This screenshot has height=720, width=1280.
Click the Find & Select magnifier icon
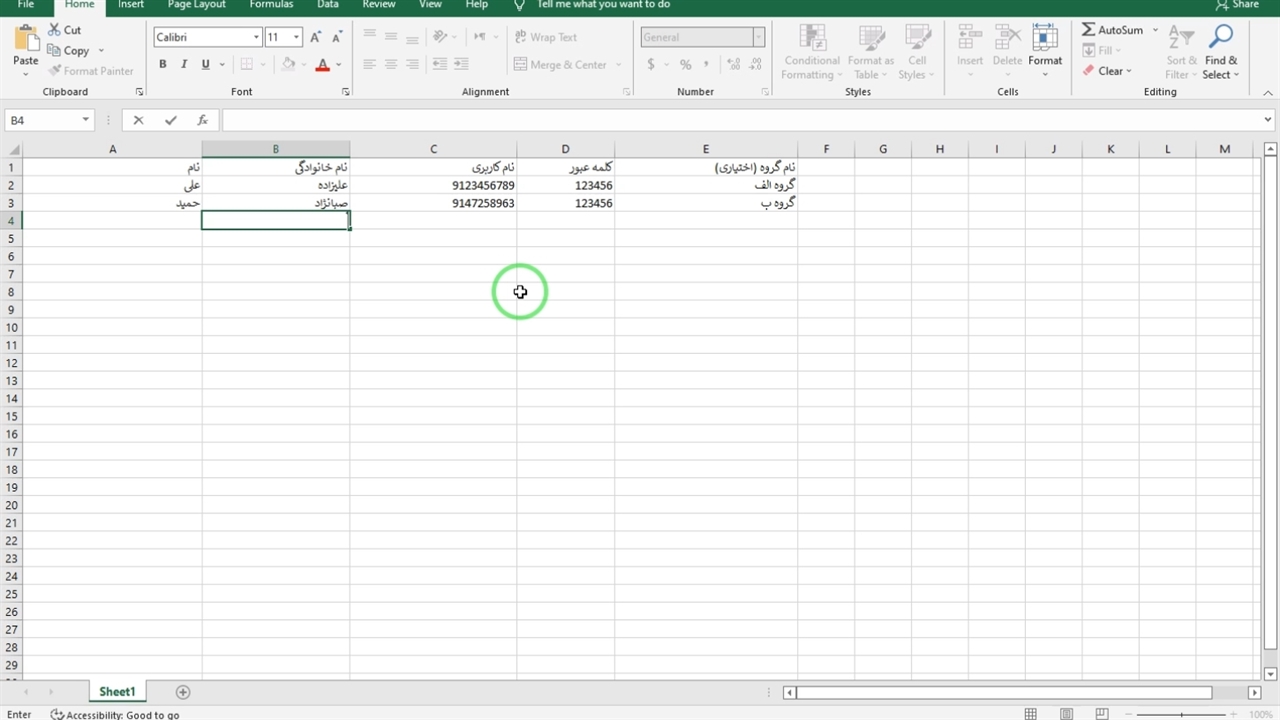point(1220,39)
